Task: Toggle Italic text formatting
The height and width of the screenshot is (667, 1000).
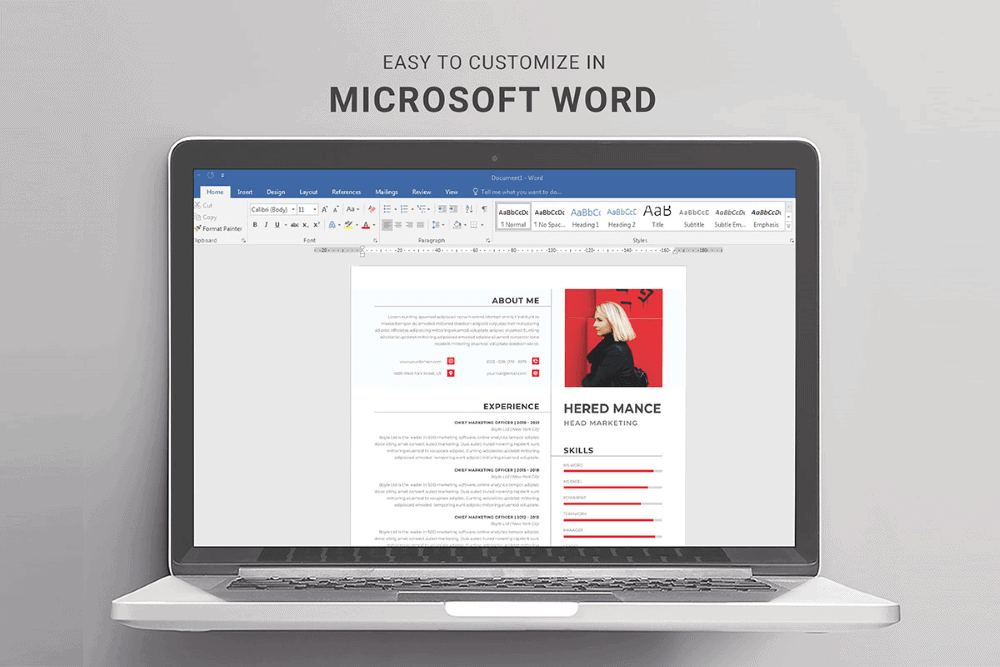Action: tap(266, 224)
